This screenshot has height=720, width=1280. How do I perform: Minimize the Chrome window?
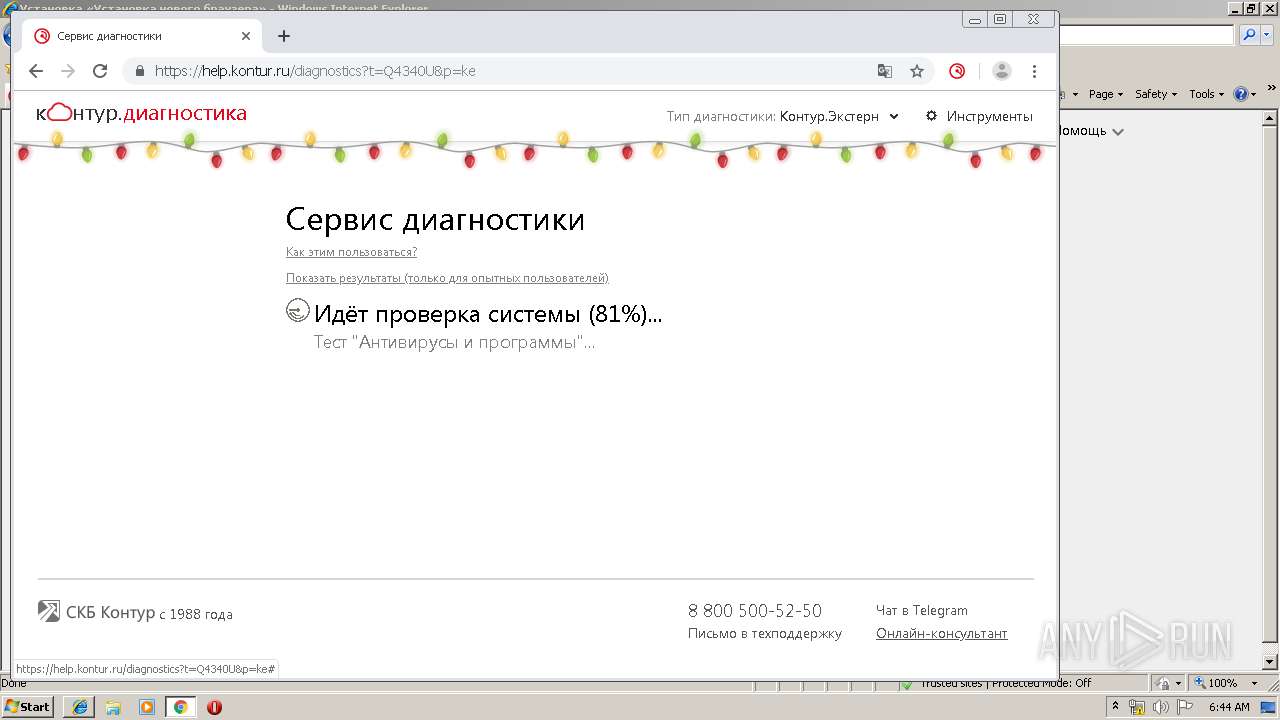tap(976, 19)
